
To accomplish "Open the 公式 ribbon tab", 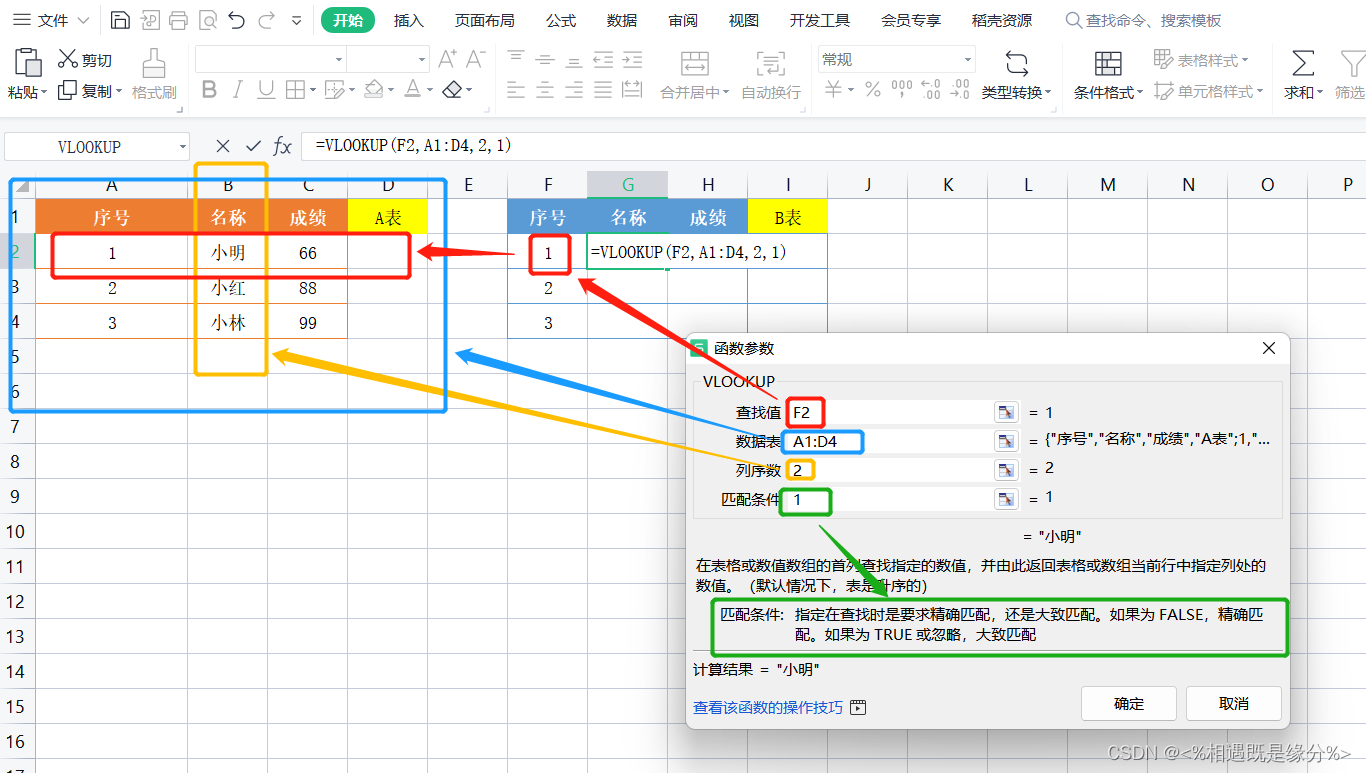I will click(561, 20).
